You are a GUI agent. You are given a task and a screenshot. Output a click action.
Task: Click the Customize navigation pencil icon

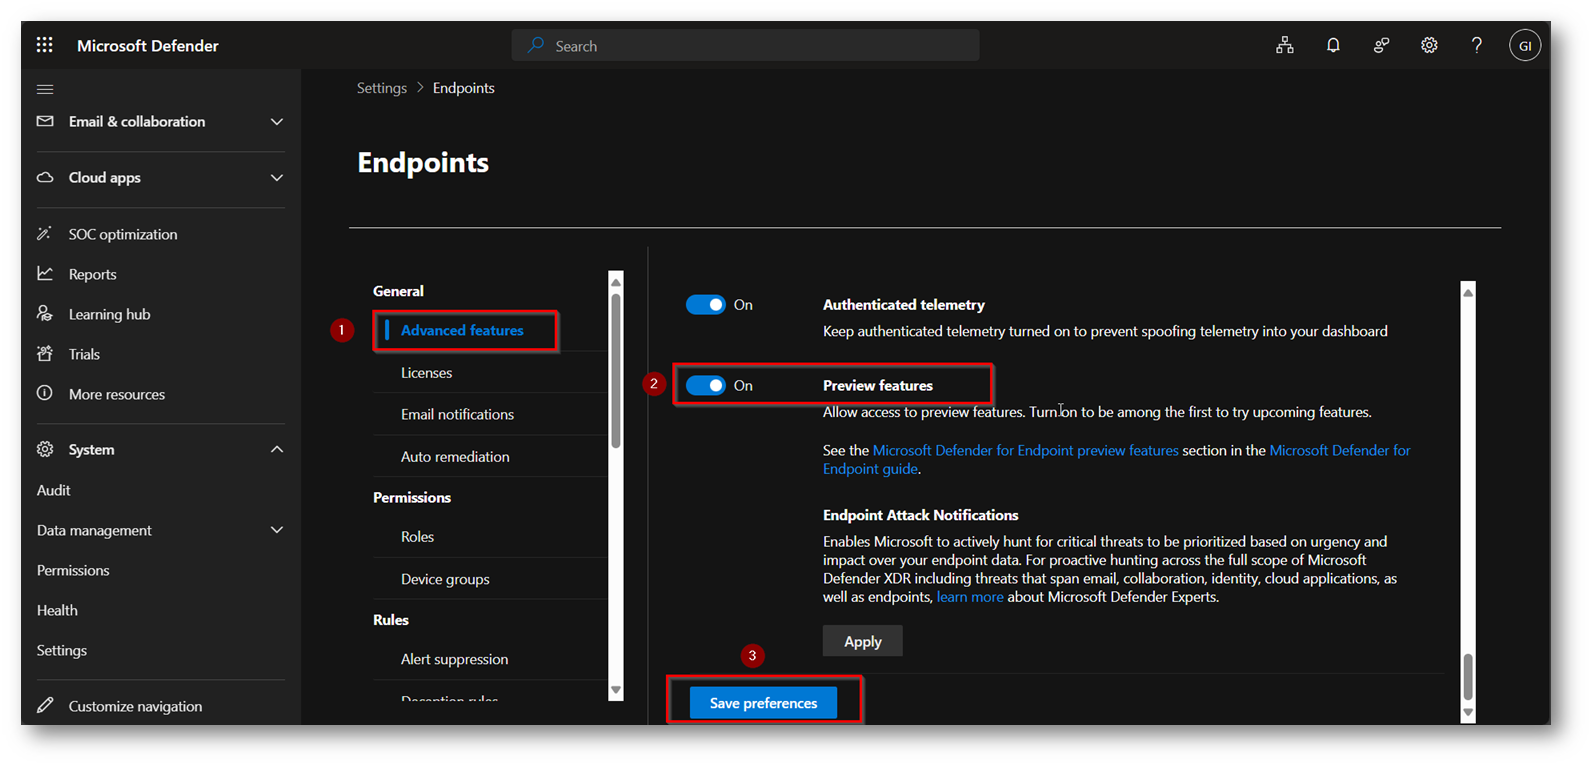click(45, 705)
